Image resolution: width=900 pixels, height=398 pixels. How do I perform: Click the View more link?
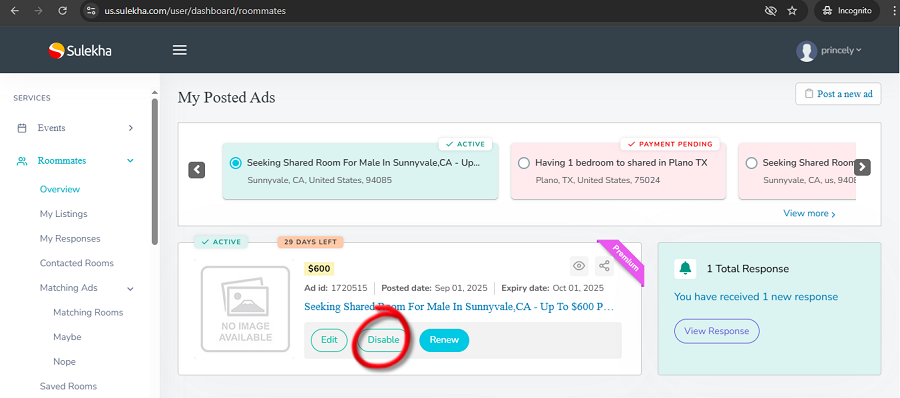click(809, 213)
